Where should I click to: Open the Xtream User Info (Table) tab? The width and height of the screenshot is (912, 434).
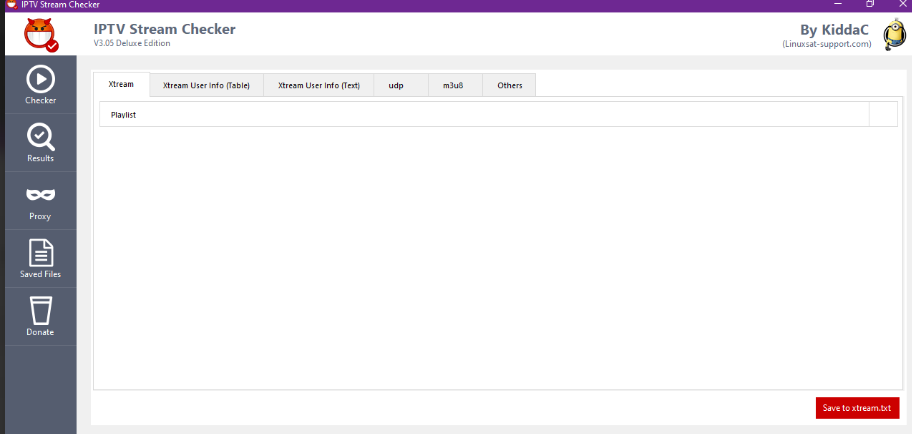click(206, 85)
